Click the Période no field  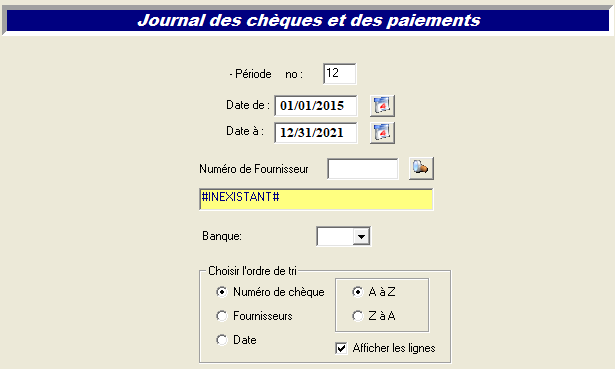340,74
